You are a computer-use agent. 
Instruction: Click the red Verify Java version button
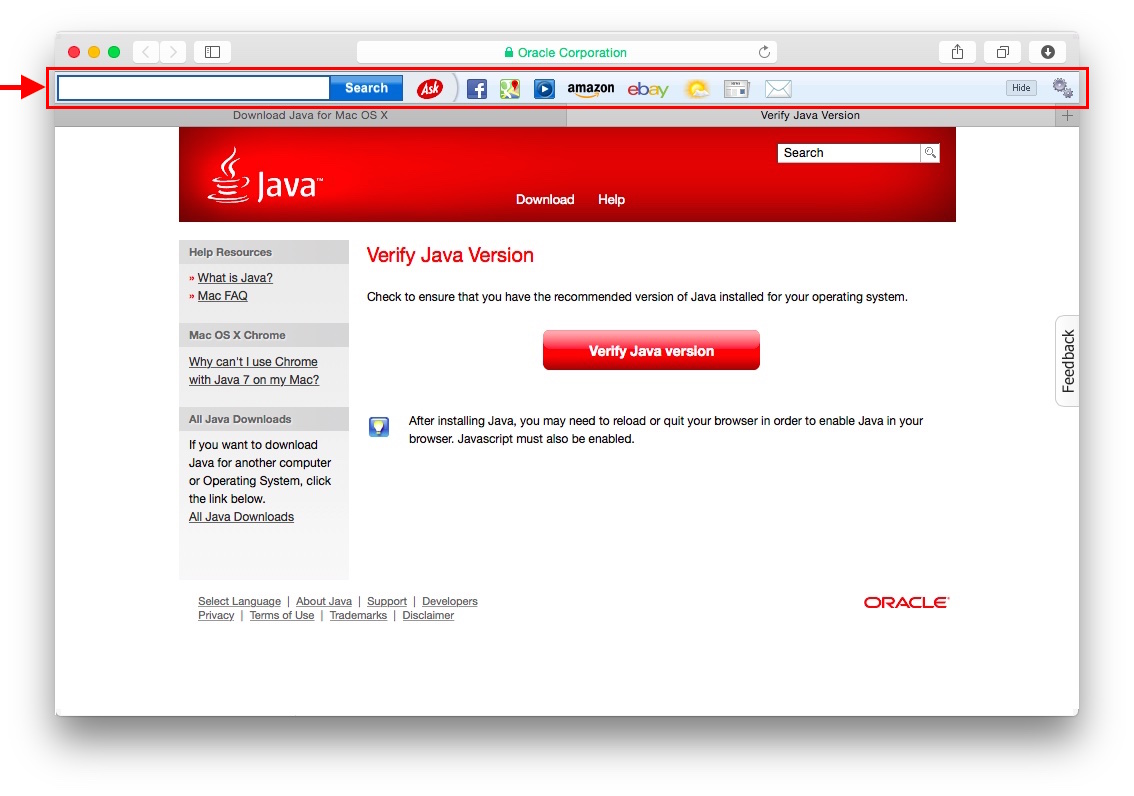click(651, 351)
